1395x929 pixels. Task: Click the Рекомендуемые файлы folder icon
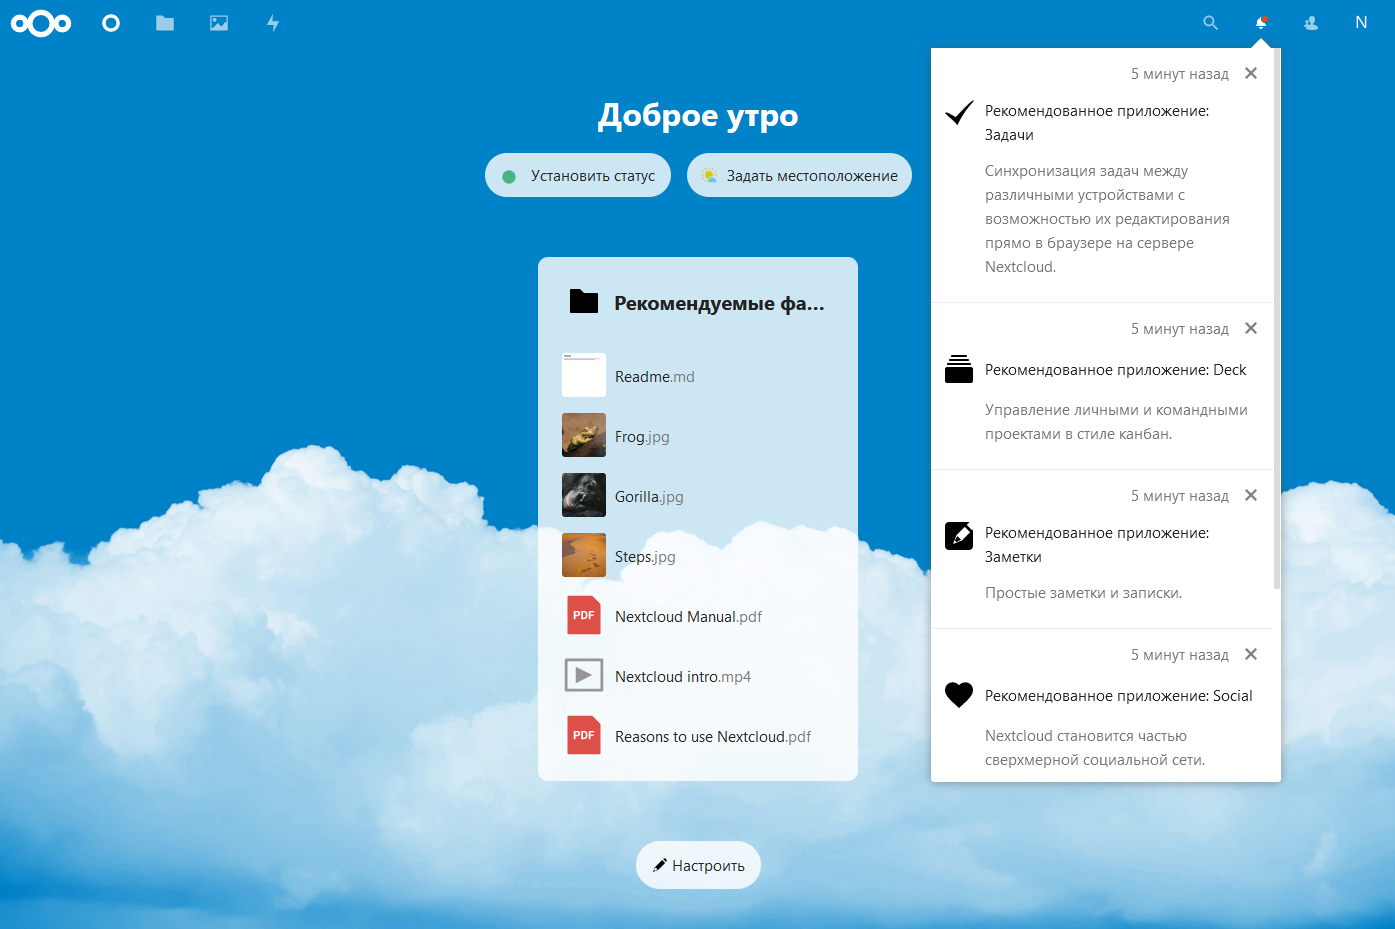click(584, 301)
